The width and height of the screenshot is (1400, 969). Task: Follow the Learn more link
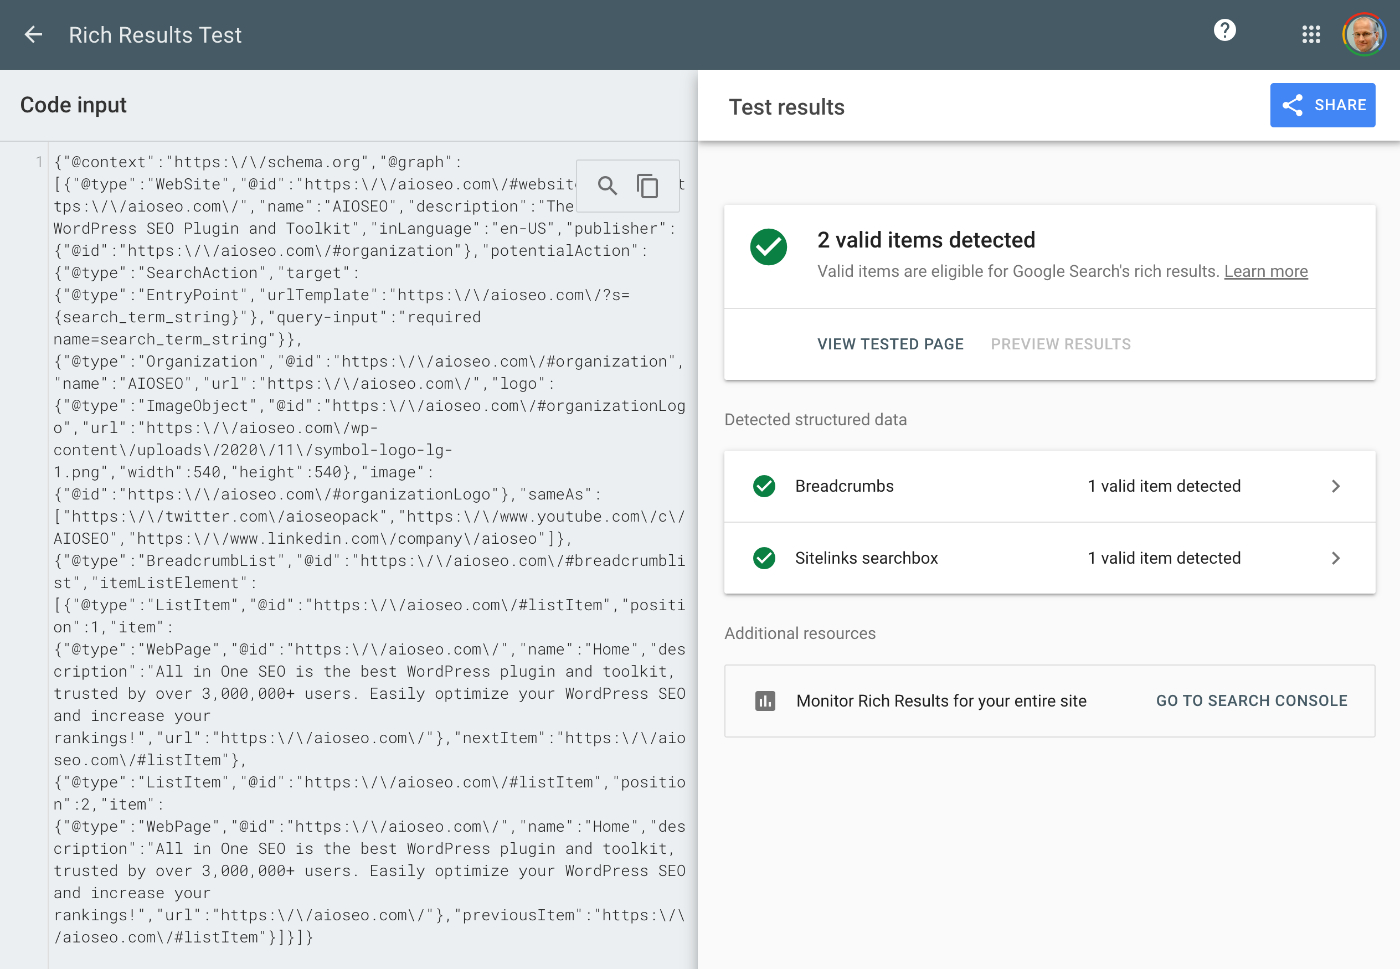point(1266,271)
